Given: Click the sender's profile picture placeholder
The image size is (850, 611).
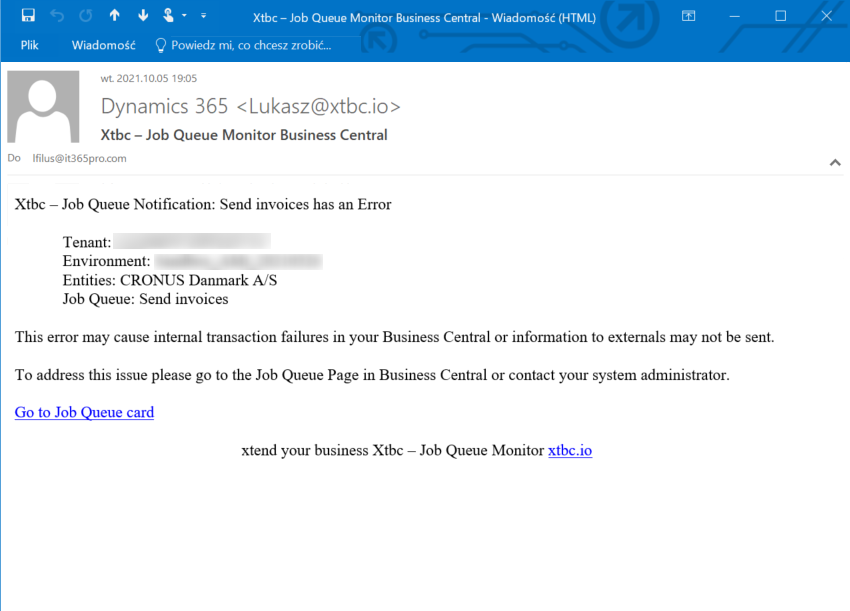Looking at the screenshot, I should [43, 105].
